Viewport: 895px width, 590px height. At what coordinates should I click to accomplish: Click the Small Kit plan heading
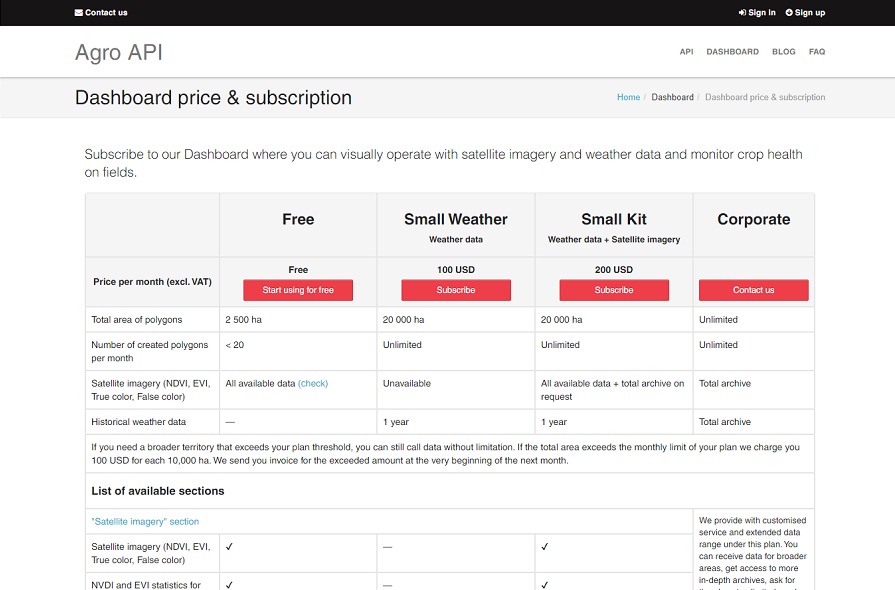click(614, 219)
